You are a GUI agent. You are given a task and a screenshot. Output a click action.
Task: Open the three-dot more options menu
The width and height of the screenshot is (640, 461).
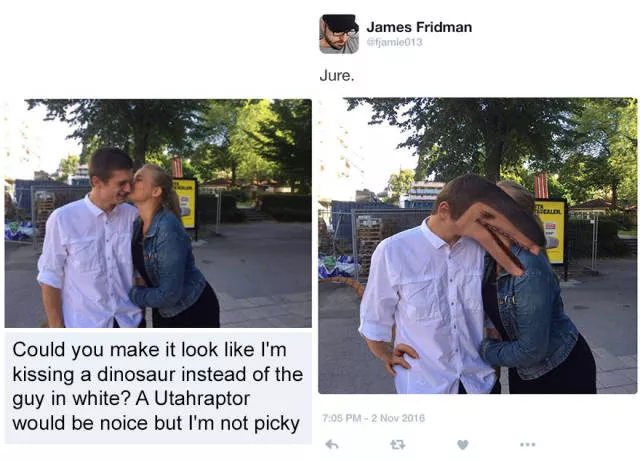coord(528,444)
